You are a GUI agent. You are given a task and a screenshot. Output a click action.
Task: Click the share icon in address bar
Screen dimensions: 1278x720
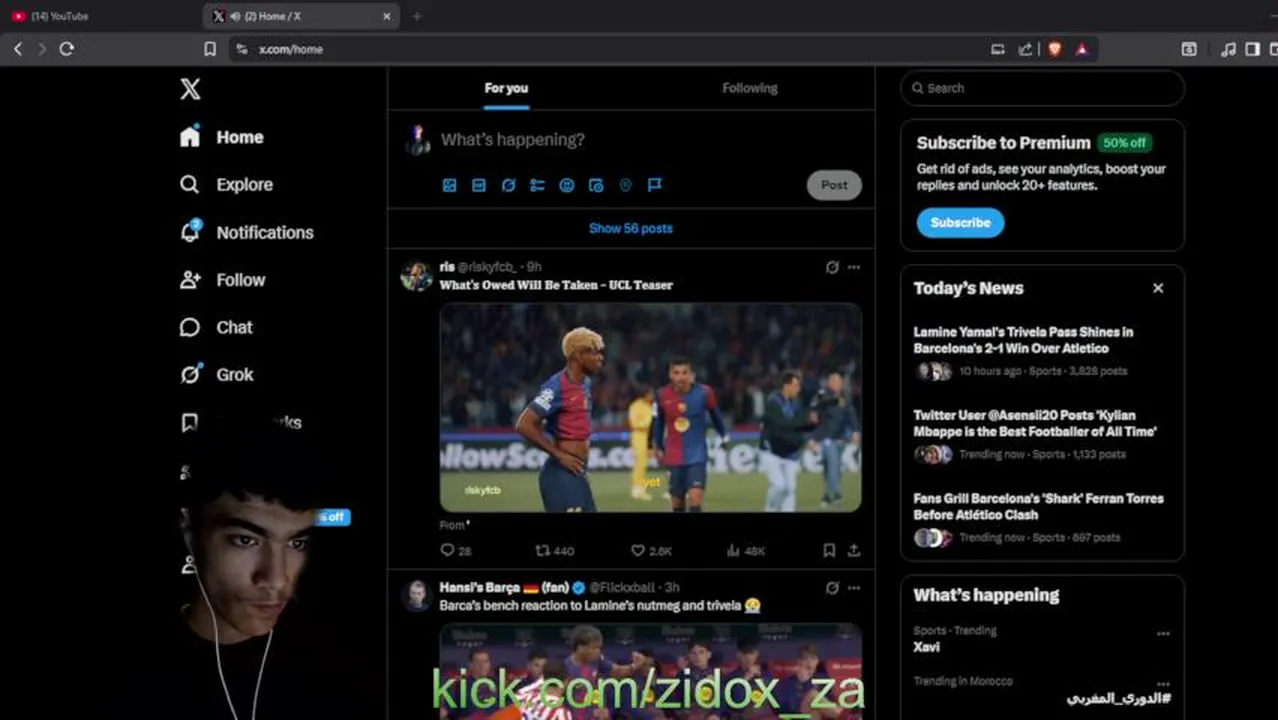[1025, 49]
